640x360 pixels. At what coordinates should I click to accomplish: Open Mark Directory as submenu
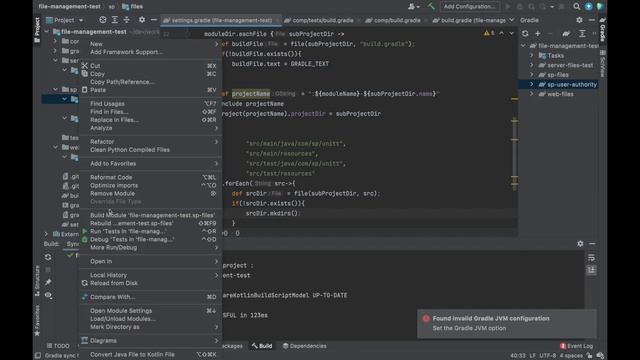coord(150,327)
